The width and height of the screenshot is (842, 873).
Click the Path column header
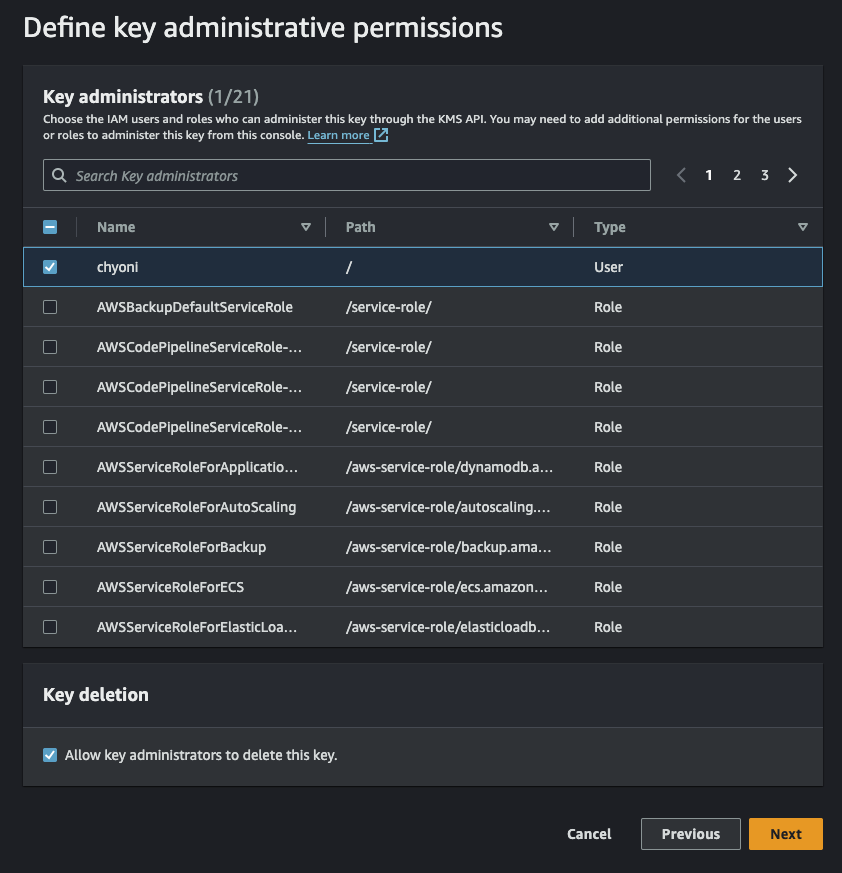point(360,227)
